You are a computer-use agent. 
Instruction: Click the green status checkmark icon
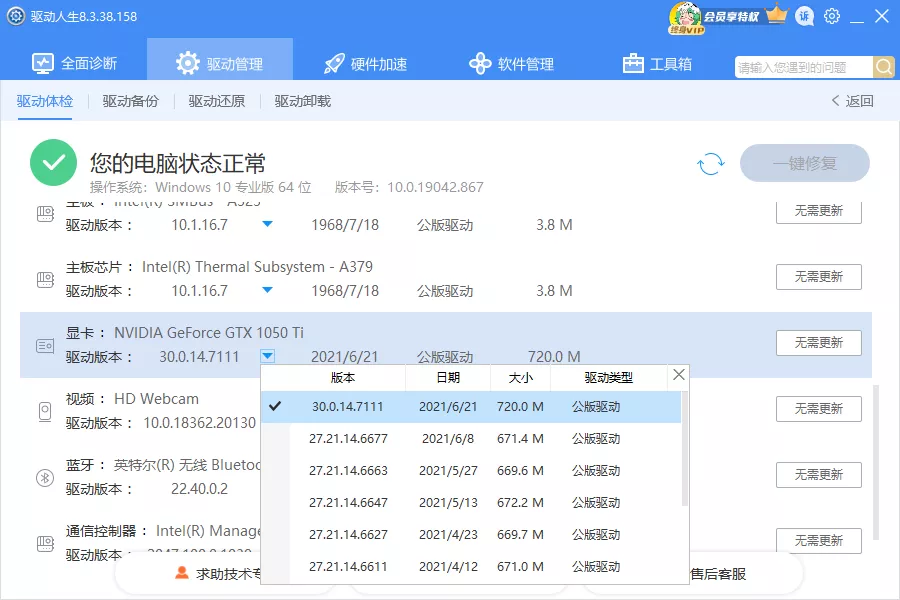(53, 162)
